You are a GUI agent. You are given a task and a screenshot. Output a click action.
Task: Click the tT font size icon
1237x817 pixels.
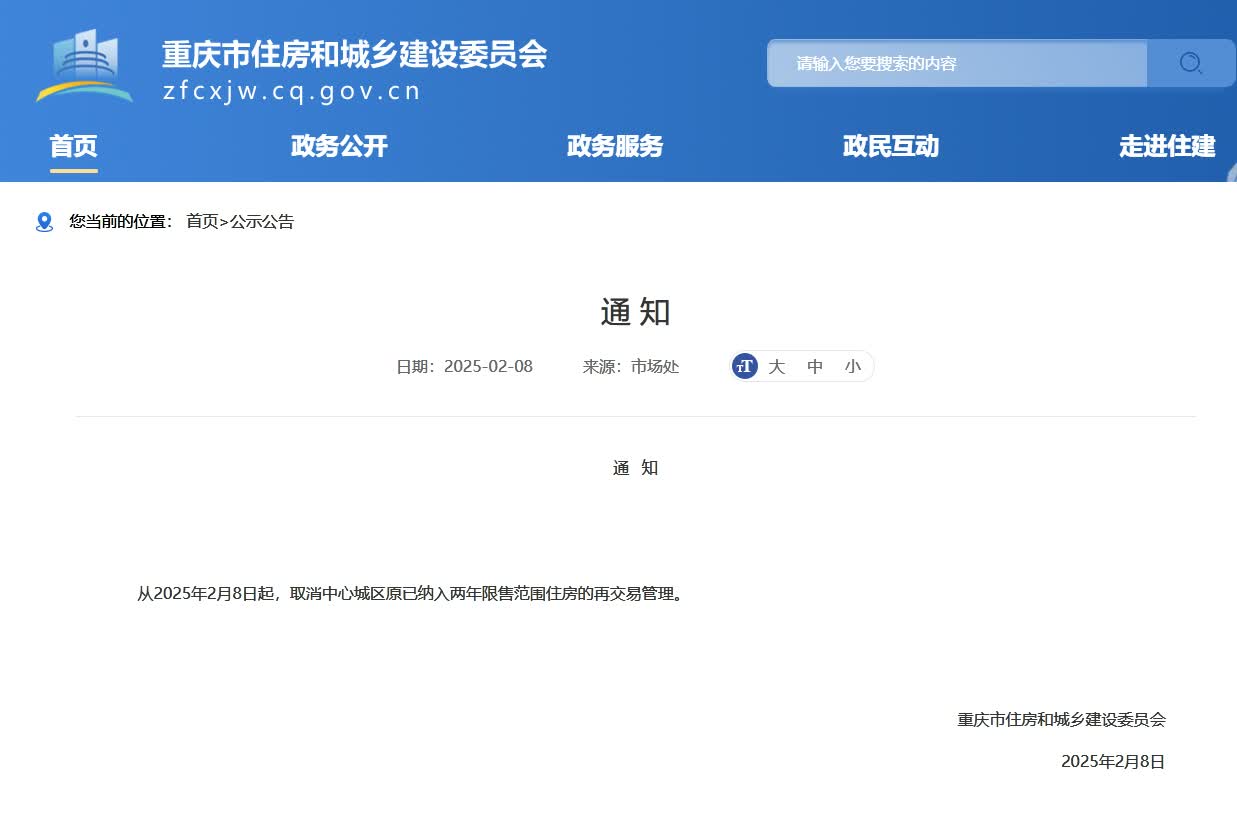point(745,366)
